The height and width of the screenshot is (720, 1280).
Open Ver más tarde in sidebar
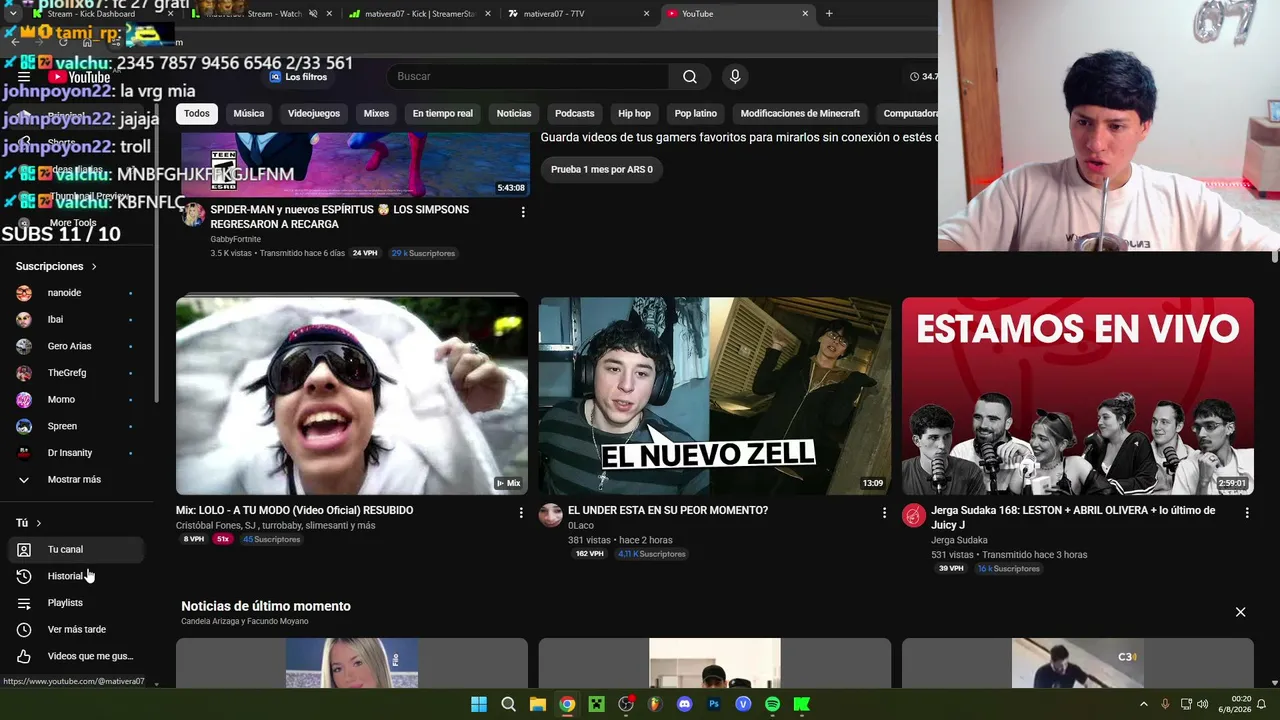(x=76, y=630)
